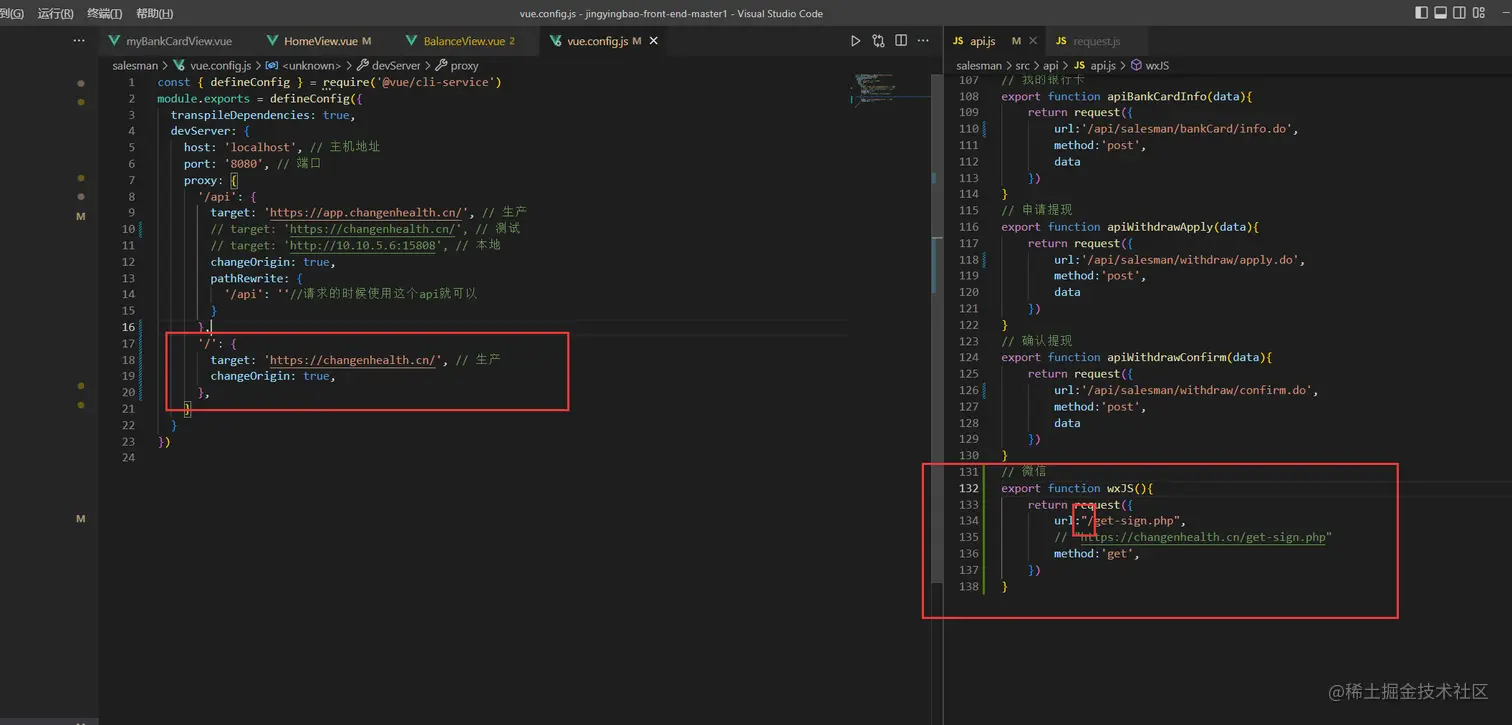Click 'defineConfig' call on line 2

(x=309, y=98)
